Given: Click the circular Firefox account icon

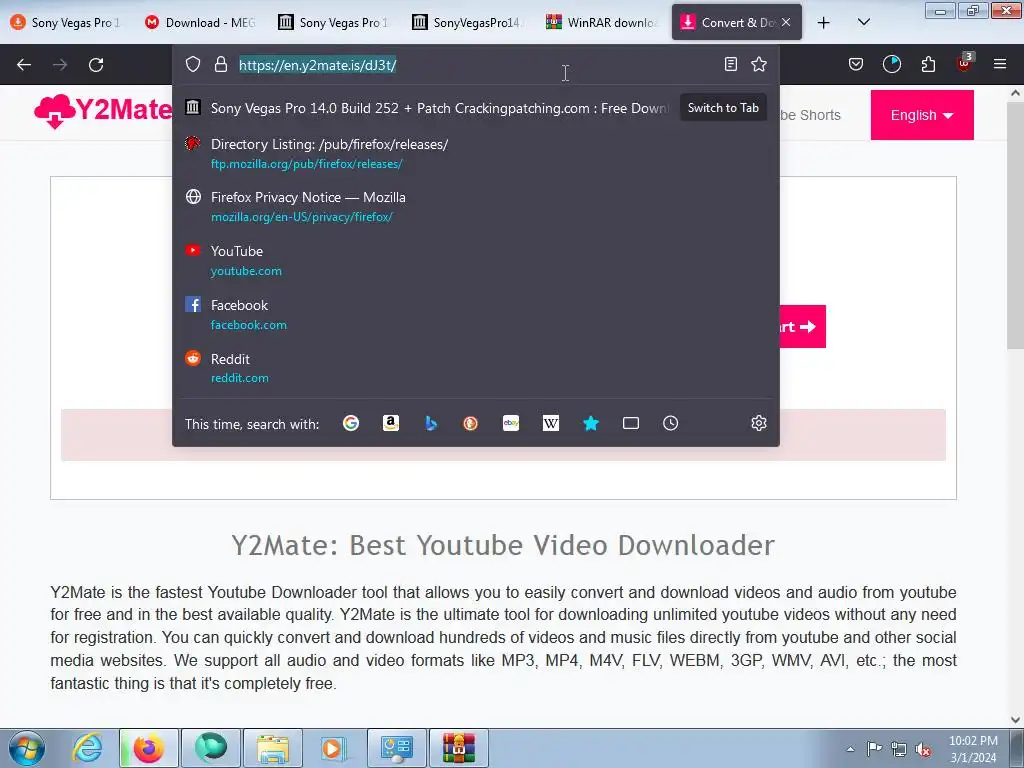Looking at the screenshot, I should pyautogui.click(x=891, y=64).
